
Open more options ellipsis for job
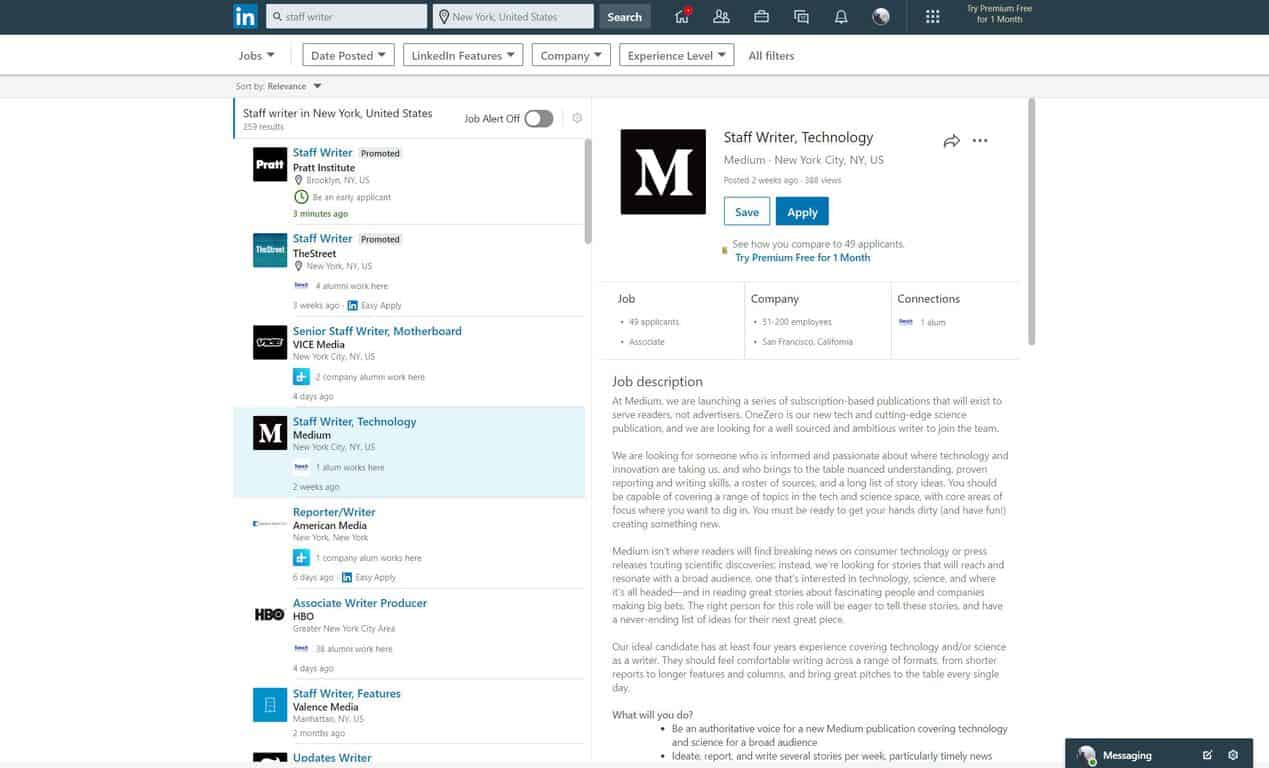click(980, 141)
